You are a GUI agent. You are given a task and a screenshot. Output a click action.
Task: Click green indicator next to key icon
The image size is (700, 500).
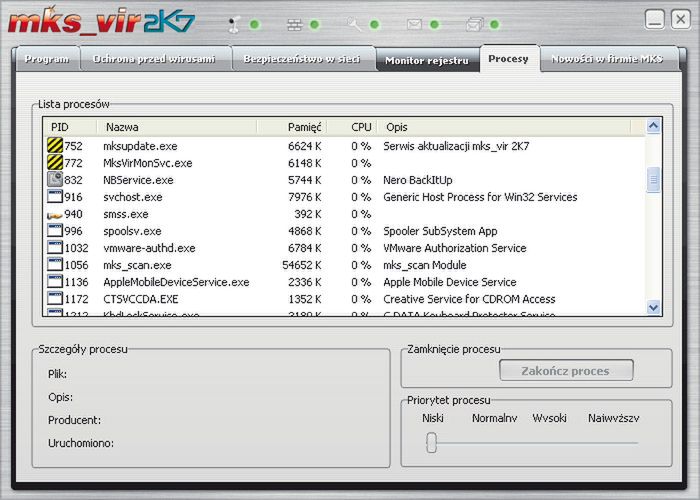click(375, 25)
